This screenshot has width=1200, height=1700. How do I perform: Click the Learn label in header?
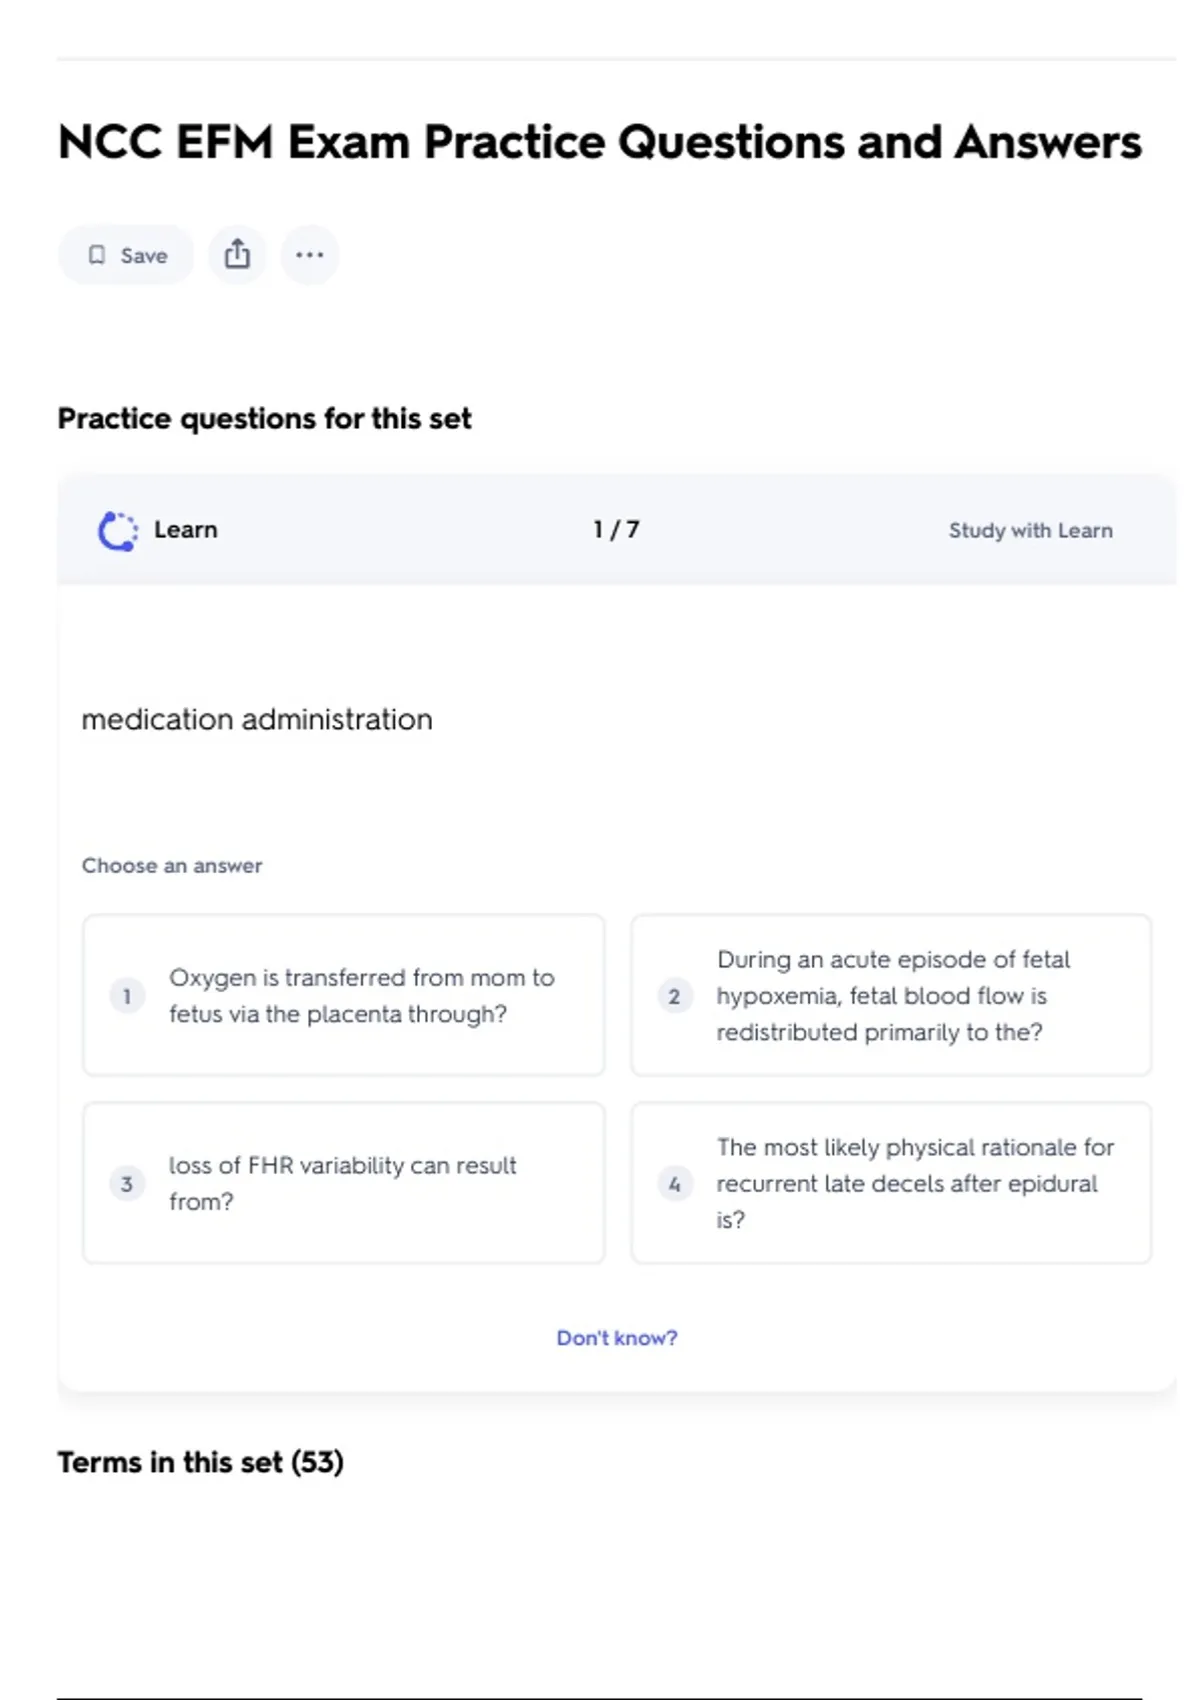pos(185,530)
